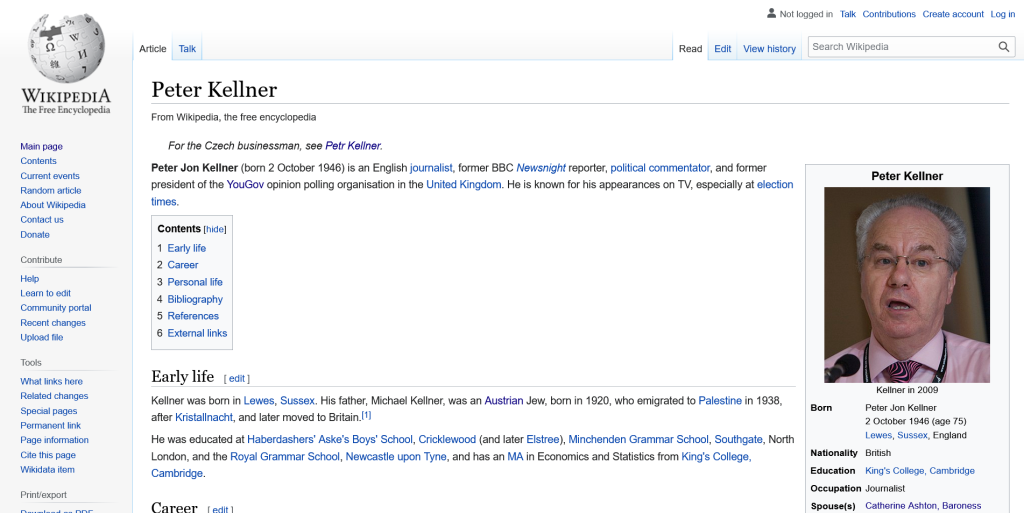Open a Random article
The height and width of the screenshot is (513, 1024).
(51, 190)
